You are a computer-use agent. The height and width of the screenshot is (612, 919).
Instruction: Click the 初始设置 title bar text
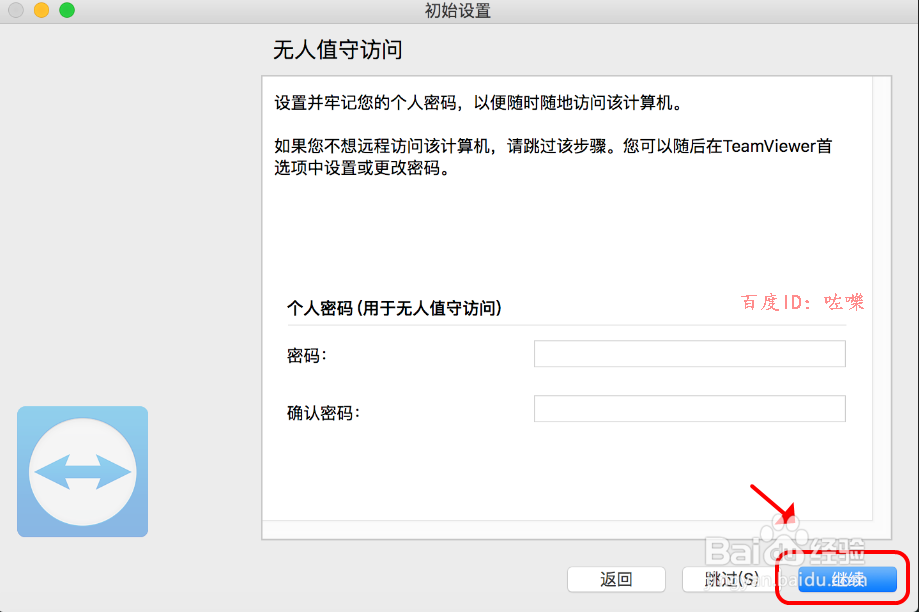point(459,11)
